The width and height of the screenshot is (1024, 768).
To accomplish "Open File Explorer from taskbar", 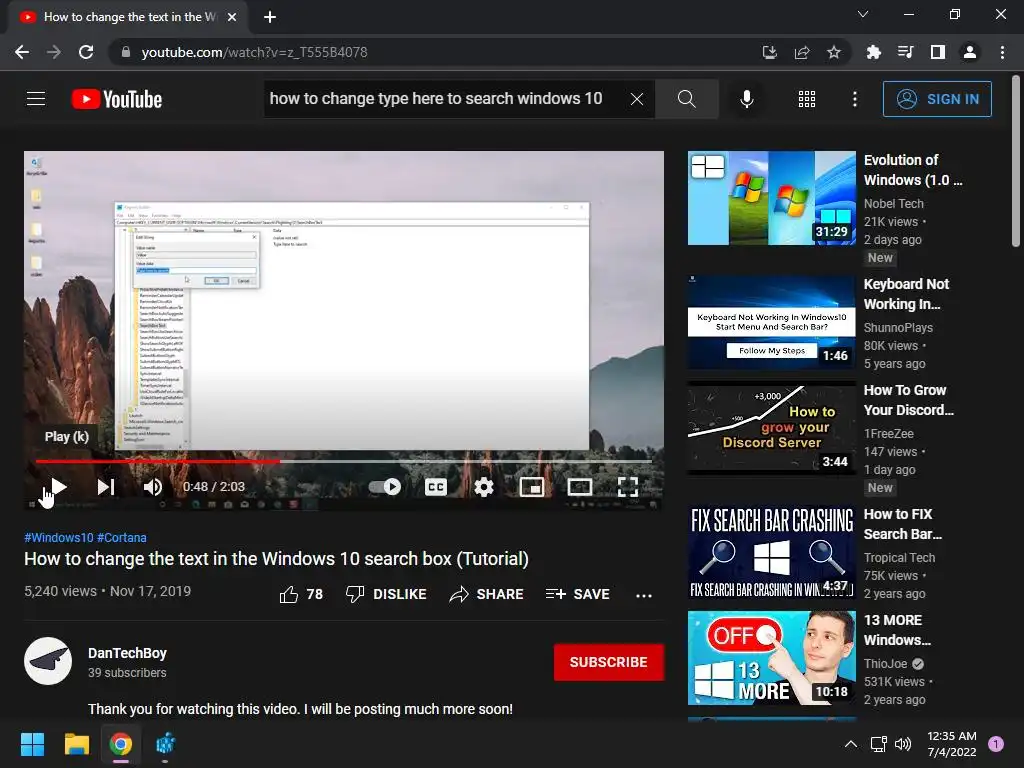I will click(x=76, y=744).
